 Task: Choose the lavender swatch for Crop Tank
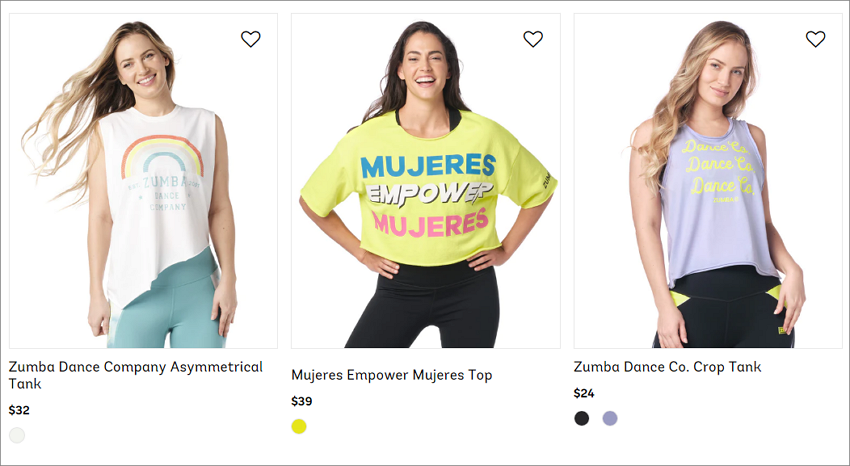(x=610, y=418)
